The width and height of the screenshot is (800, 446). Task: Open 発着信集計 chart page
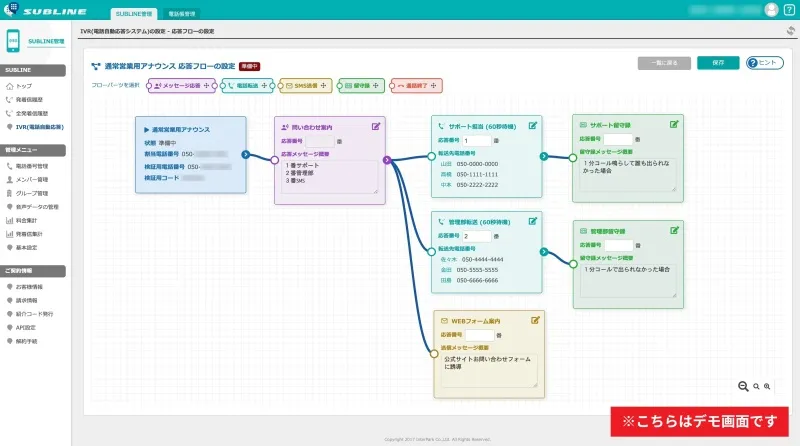tap(24, 234)
